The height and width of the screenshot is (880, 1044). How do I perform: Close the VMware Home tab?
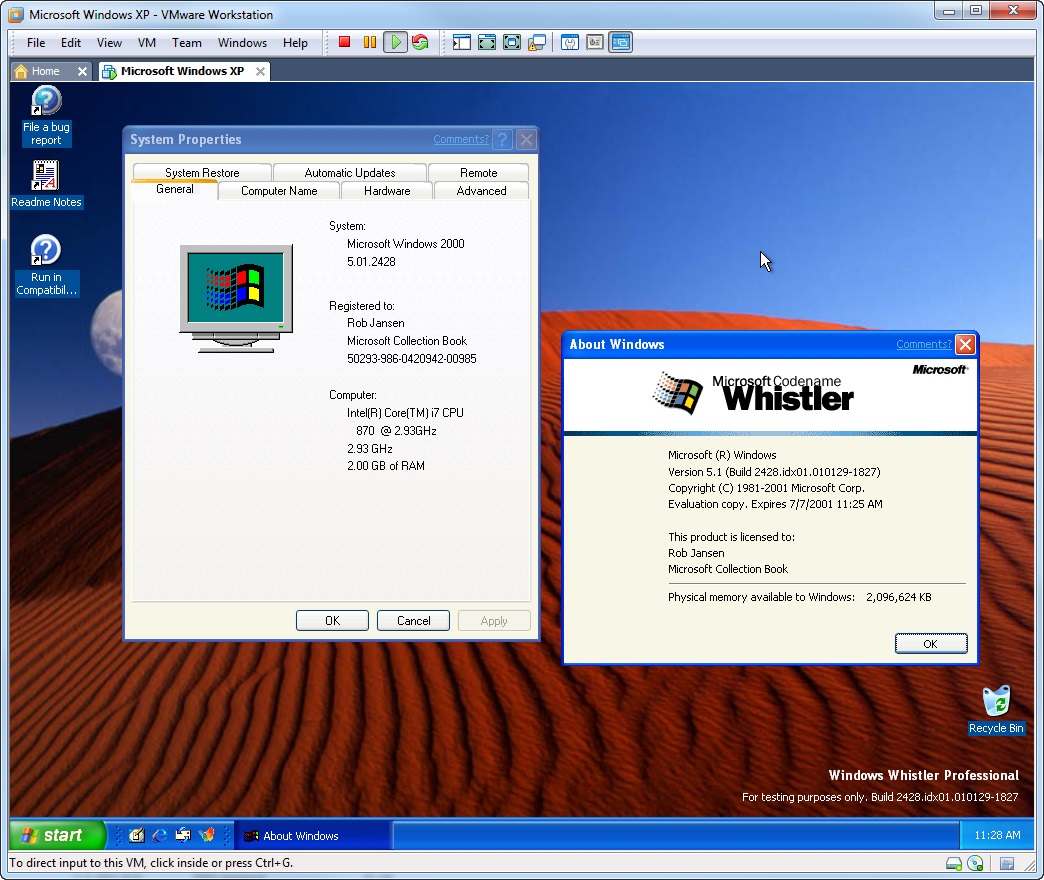(x=82, y=71)
